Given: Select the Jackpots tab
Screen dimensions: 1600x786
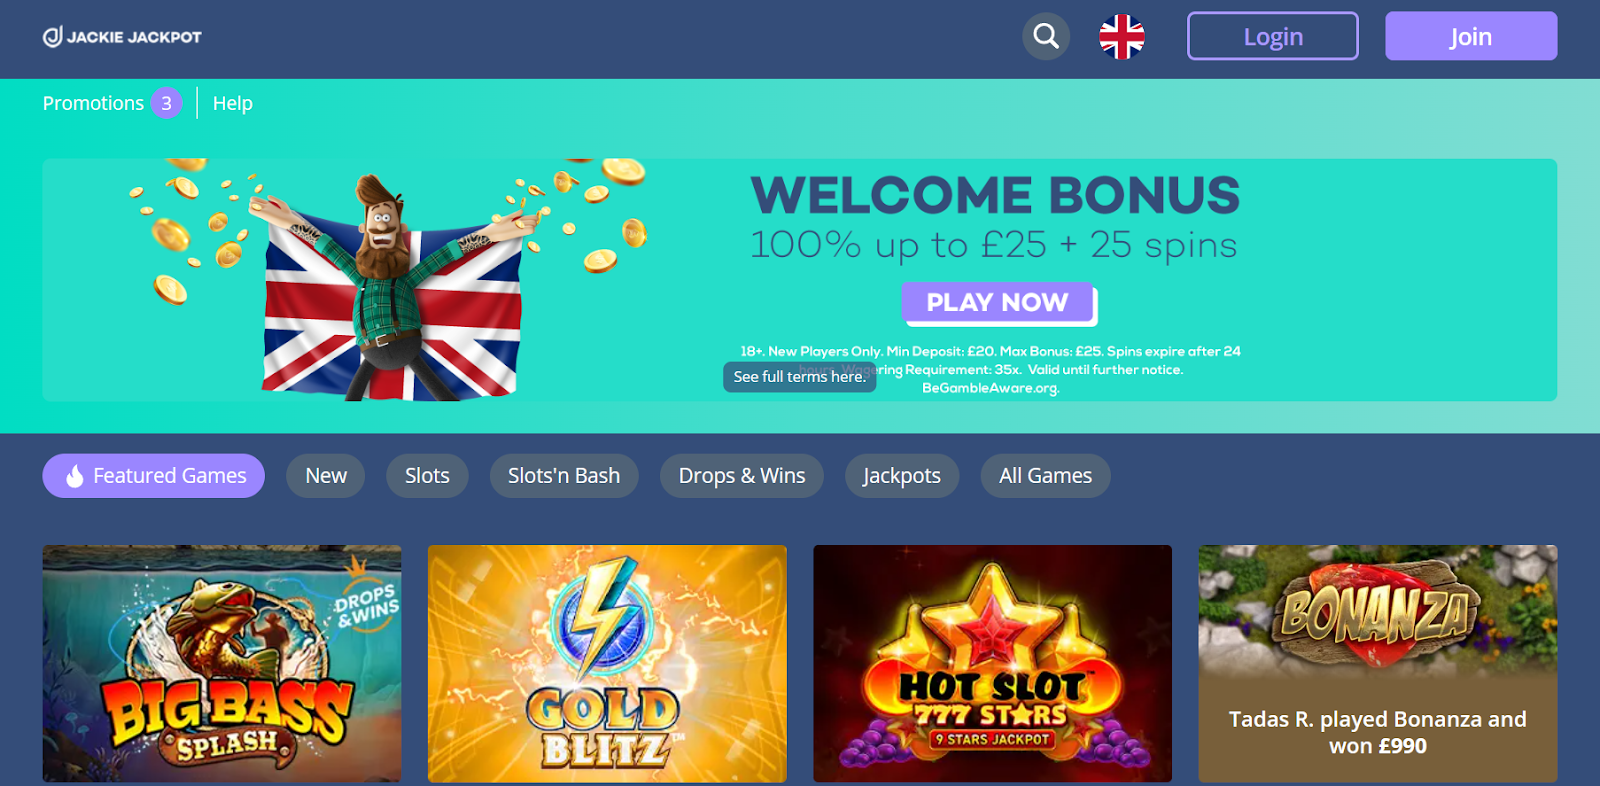Looking at the screenshot, I should point(902,476).
